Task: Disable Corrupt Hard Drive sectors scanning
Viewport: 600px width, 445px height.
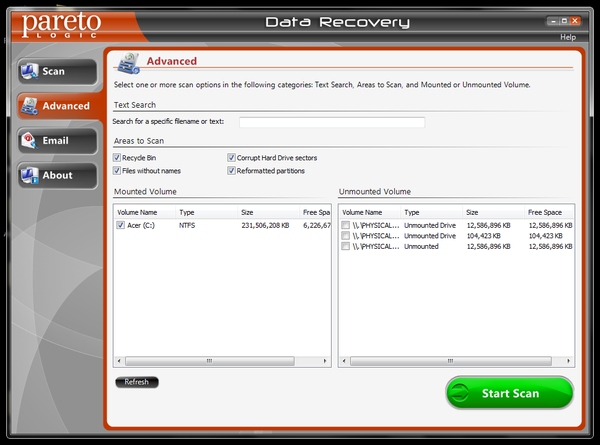Action: tap(231, 158)
